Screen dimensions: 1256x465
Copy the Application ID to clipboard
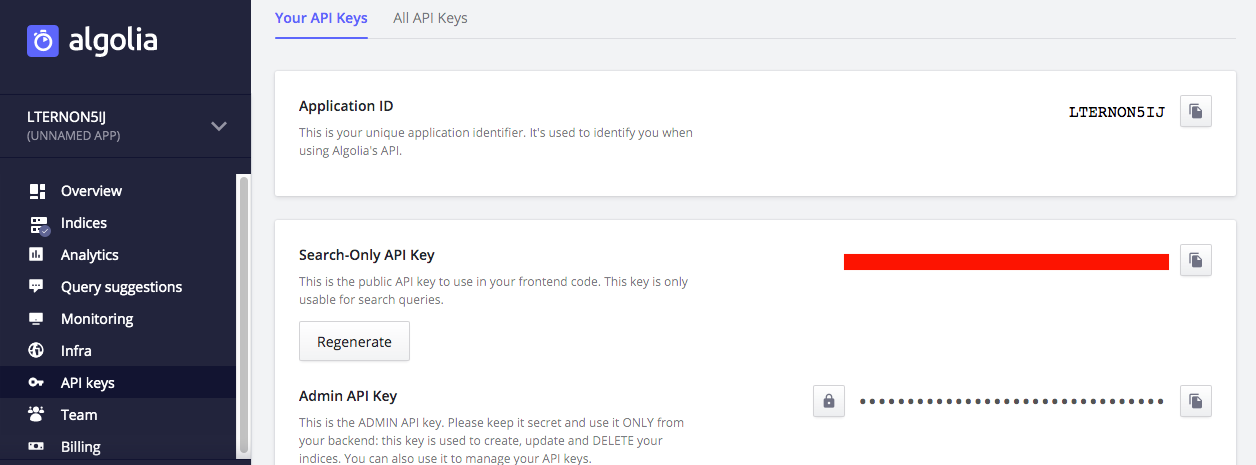1196,111
